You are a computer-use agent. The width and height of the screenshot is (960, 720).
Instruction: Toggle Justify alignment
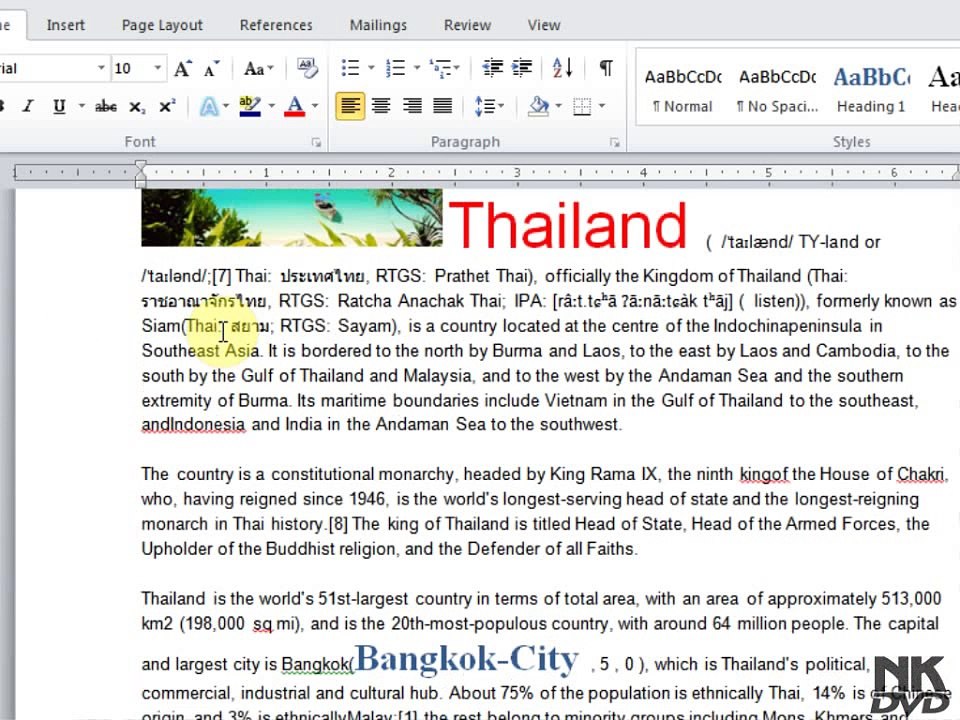443,107
